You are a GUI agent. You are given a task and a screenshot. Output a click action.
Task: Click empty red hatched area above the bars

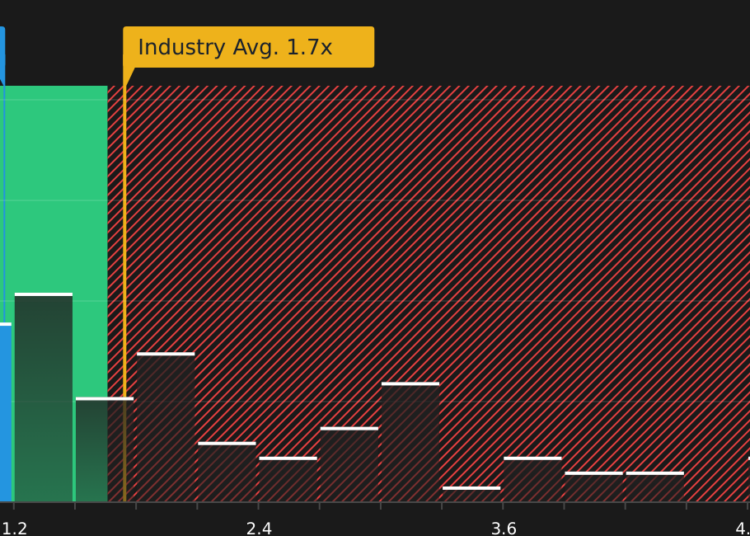tap(430, 215)
